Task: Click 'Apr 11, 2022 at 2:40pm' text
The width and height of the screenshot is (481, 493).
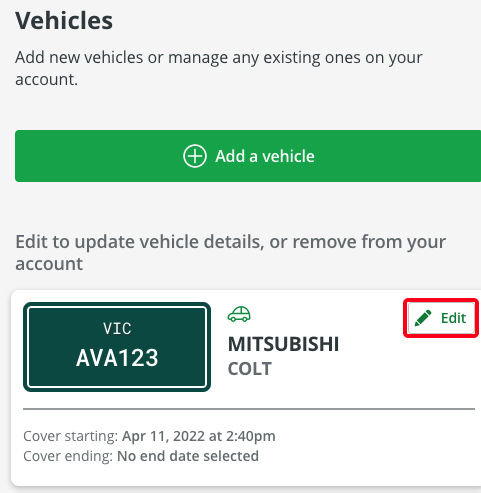Action: click(199, 436)
